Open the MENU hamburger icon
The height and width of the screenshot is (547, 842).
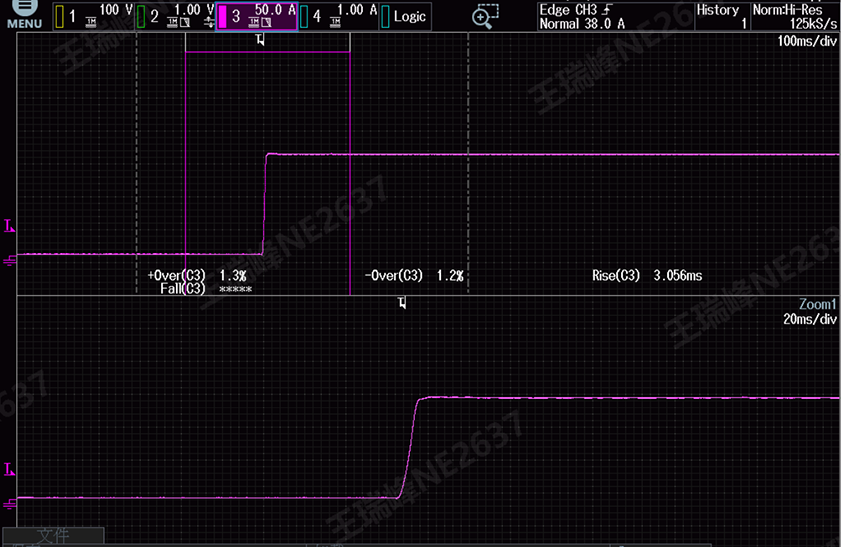pos(24,12)
